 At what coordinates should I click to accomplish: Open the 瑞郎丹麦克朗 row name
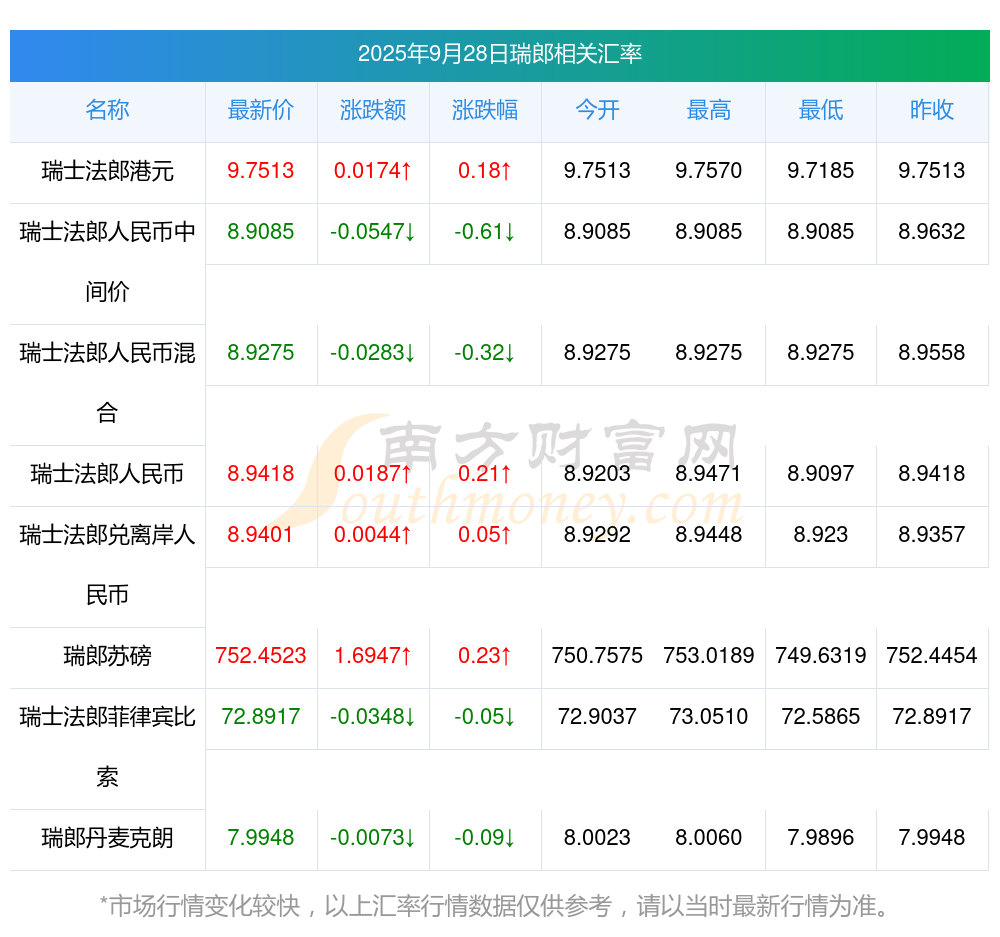coord(107,838)
